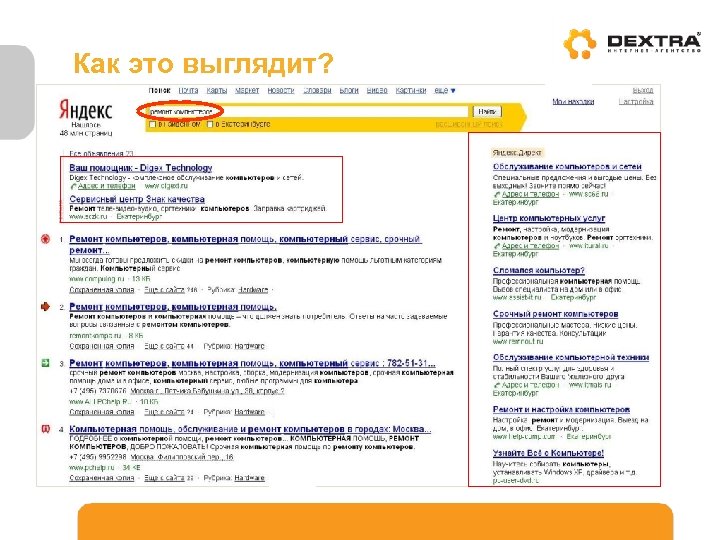720x540 pixels.
Task: Open the Настройка link
Action: [x=636, y=101]
